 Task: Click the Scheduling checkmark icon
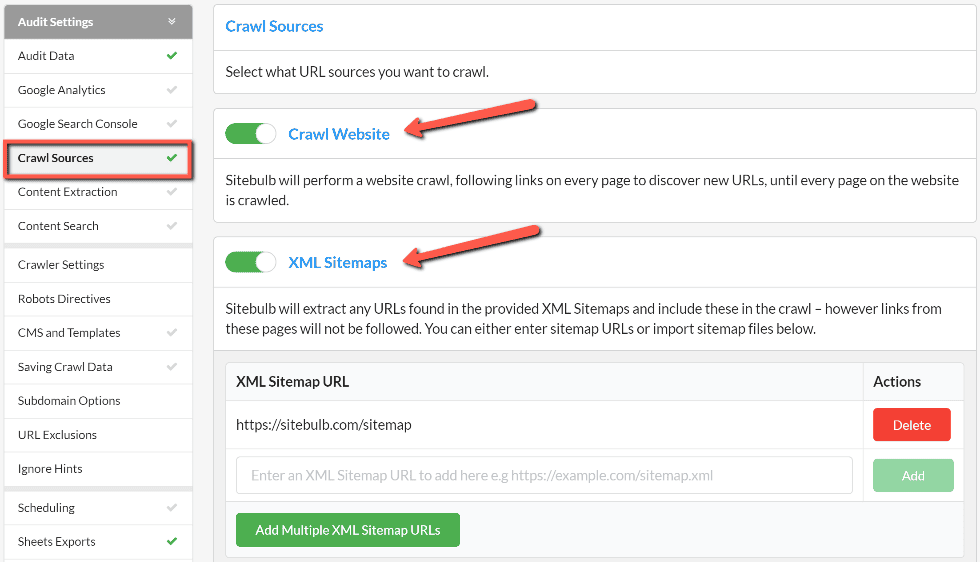[172, 508]
